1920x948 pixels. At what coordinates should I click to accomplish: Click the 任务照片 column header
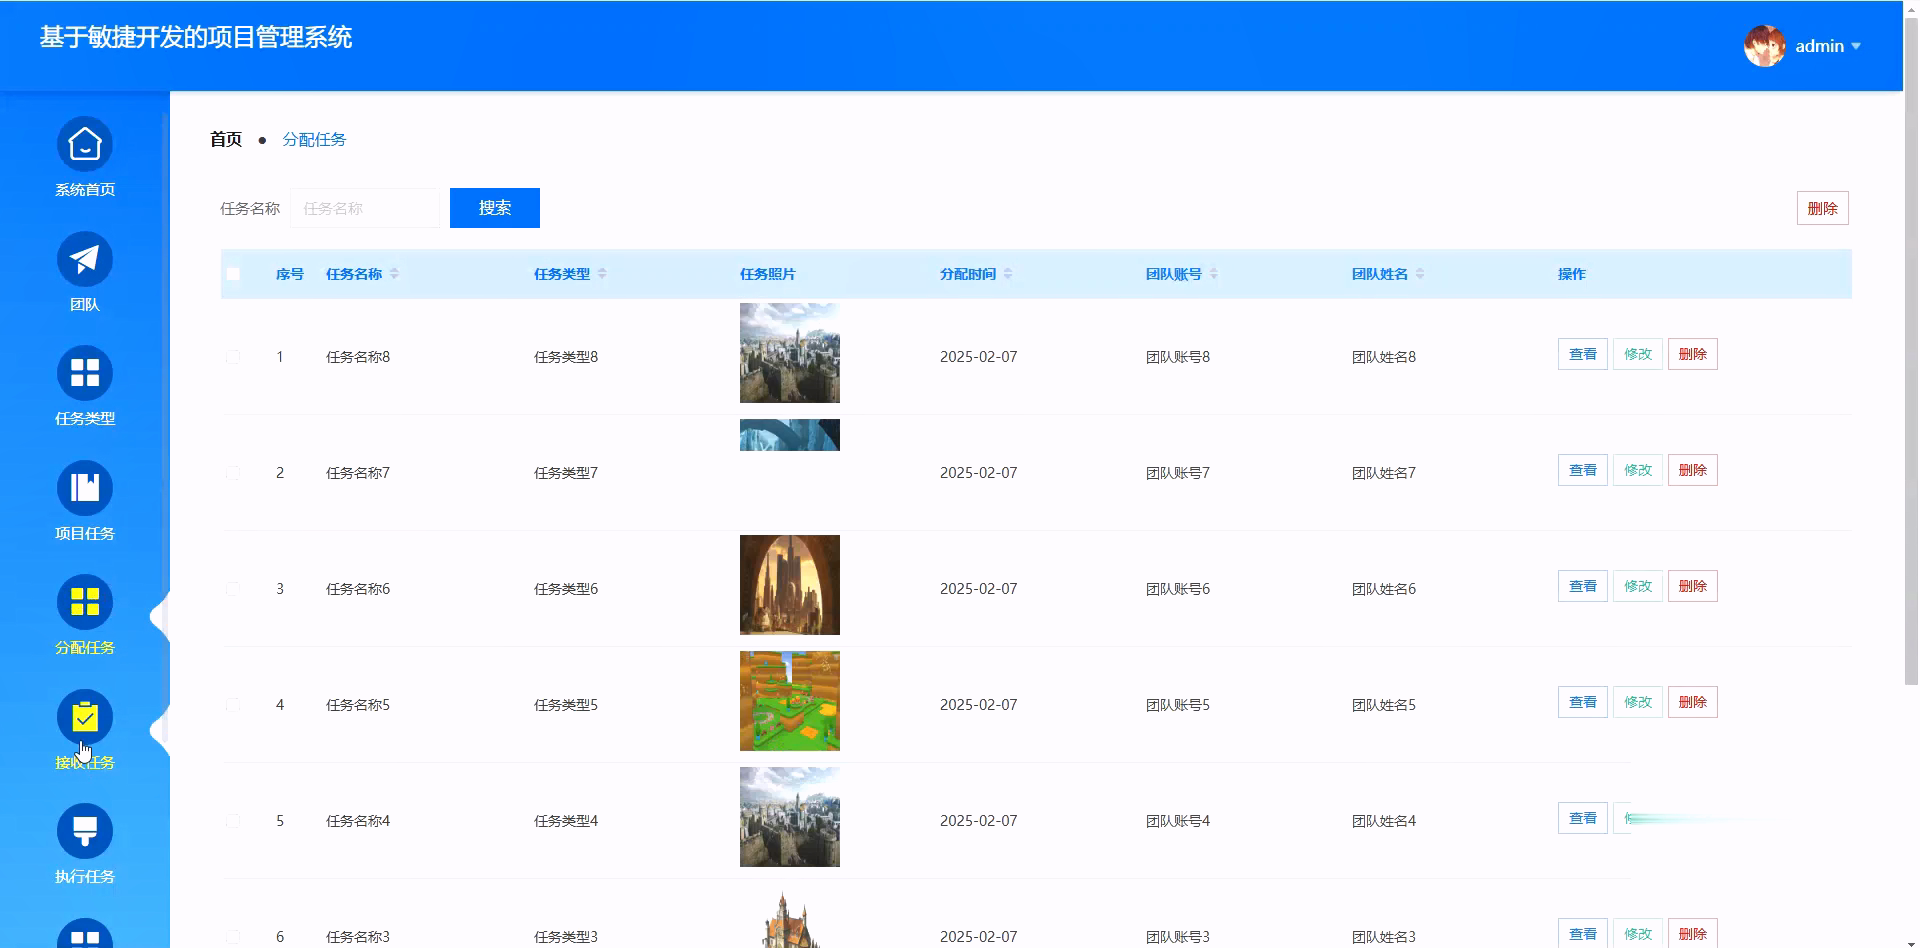(x=768, y=274)
